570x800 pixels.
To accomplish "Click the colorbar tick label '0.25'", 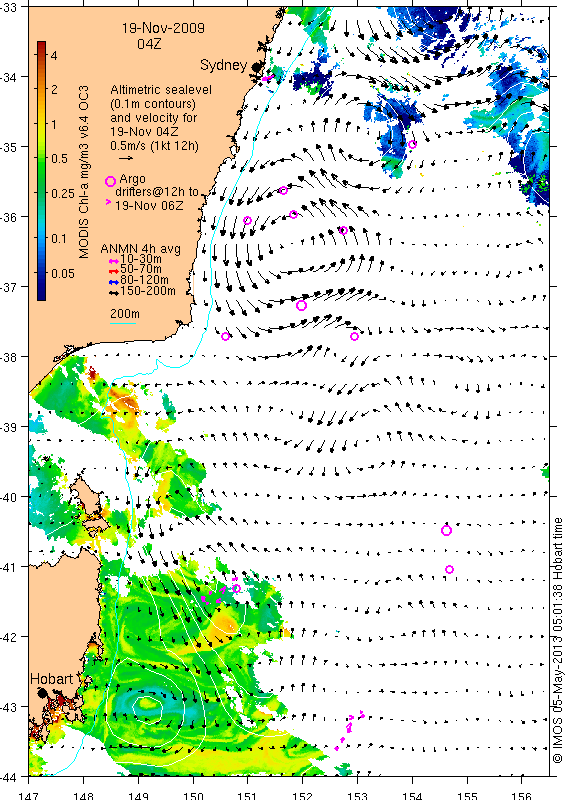I will (x=63, y=193).
